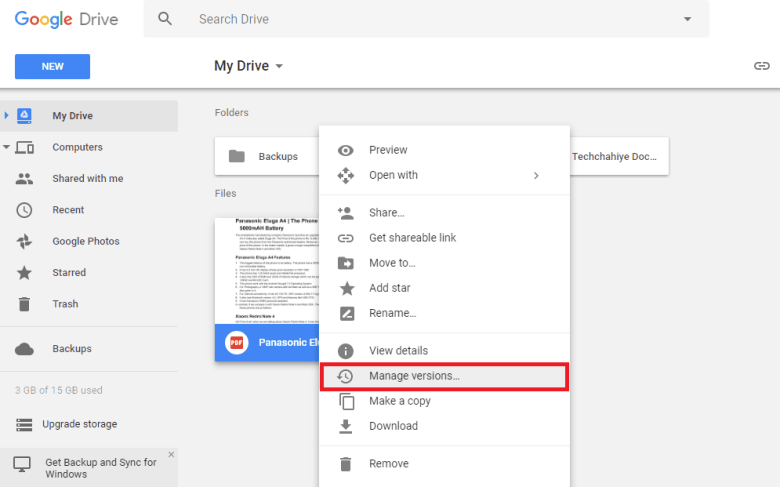Choose Remove from the context menu
Screen dimensions: 780x487
(389, 464)
